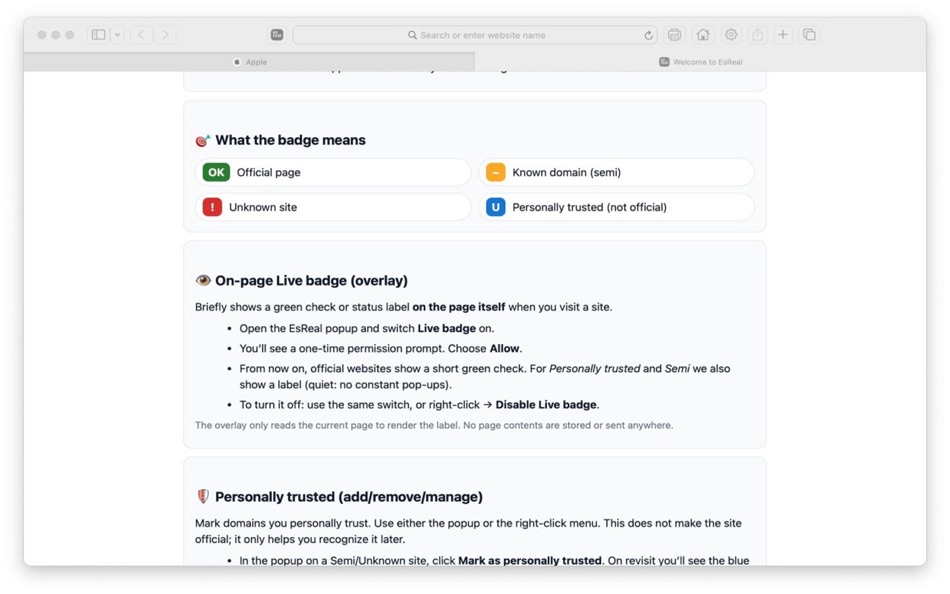Click the orange Known domain badge
Screen dimensions: 950x594
[x=495, y=172]
